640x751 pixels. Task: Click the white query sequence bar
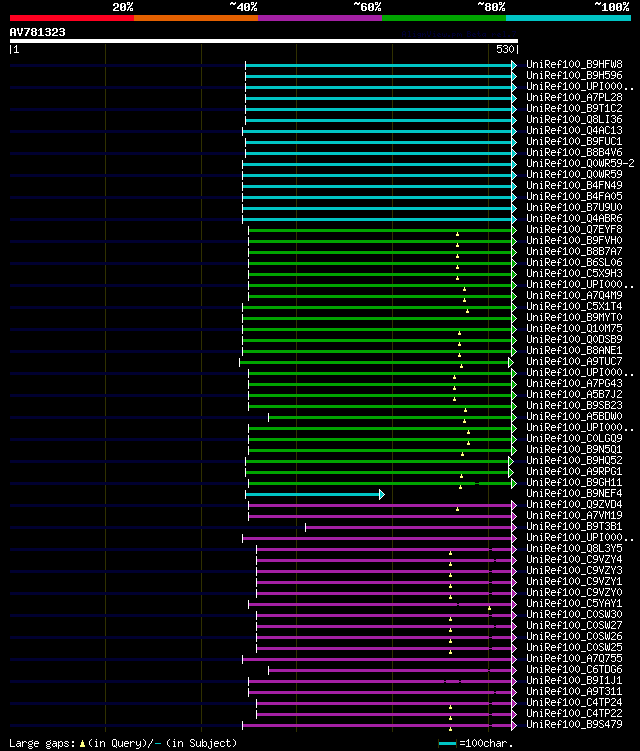tap(263, 41)
